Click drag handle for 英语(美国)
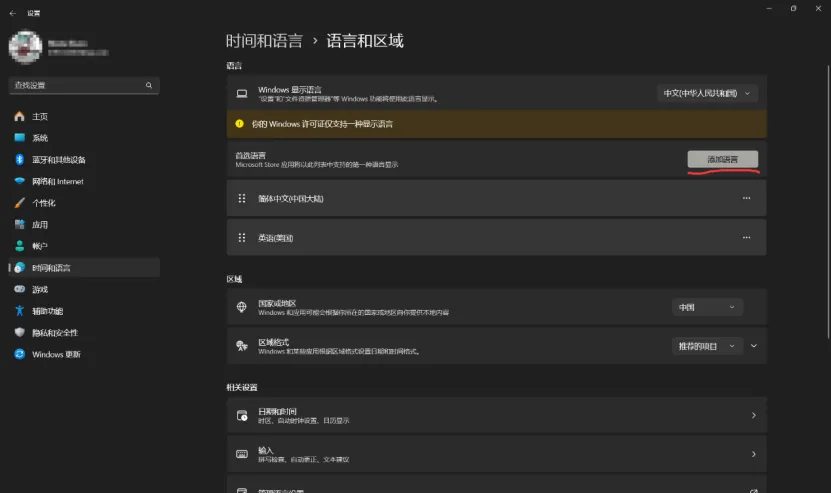 tap(242, 237)
